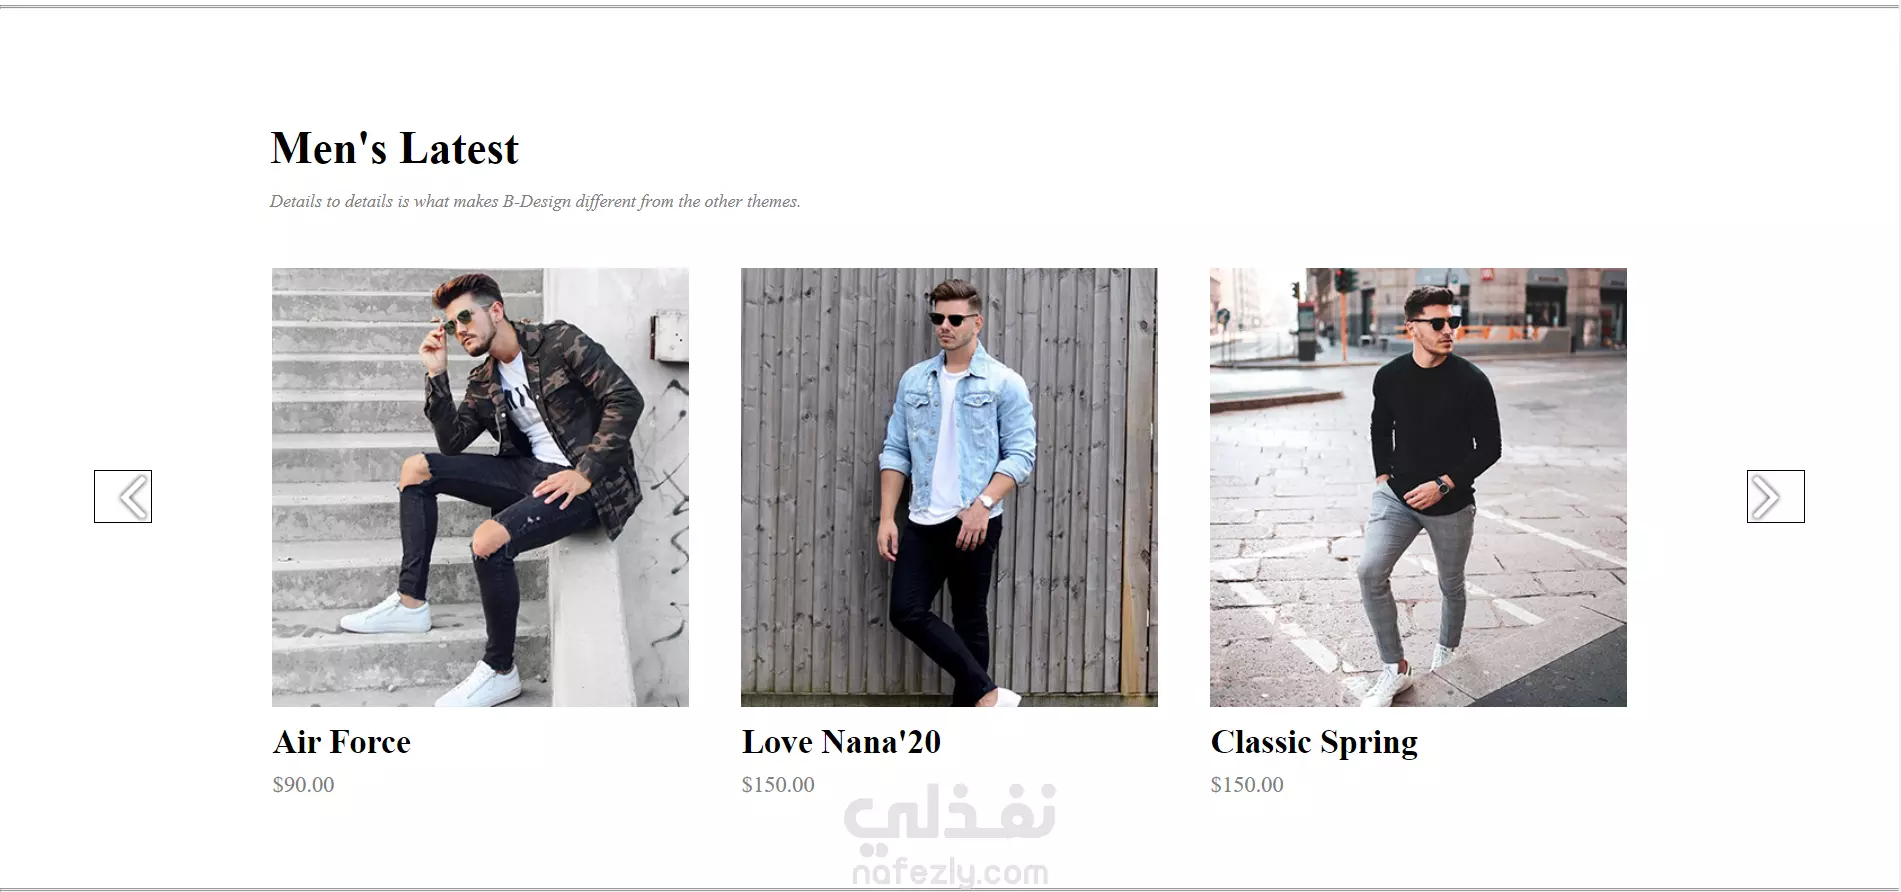The width and height of the screenshot is (1901, 892).
Task: Select the Air Force product title
Action: pos(342,742)
